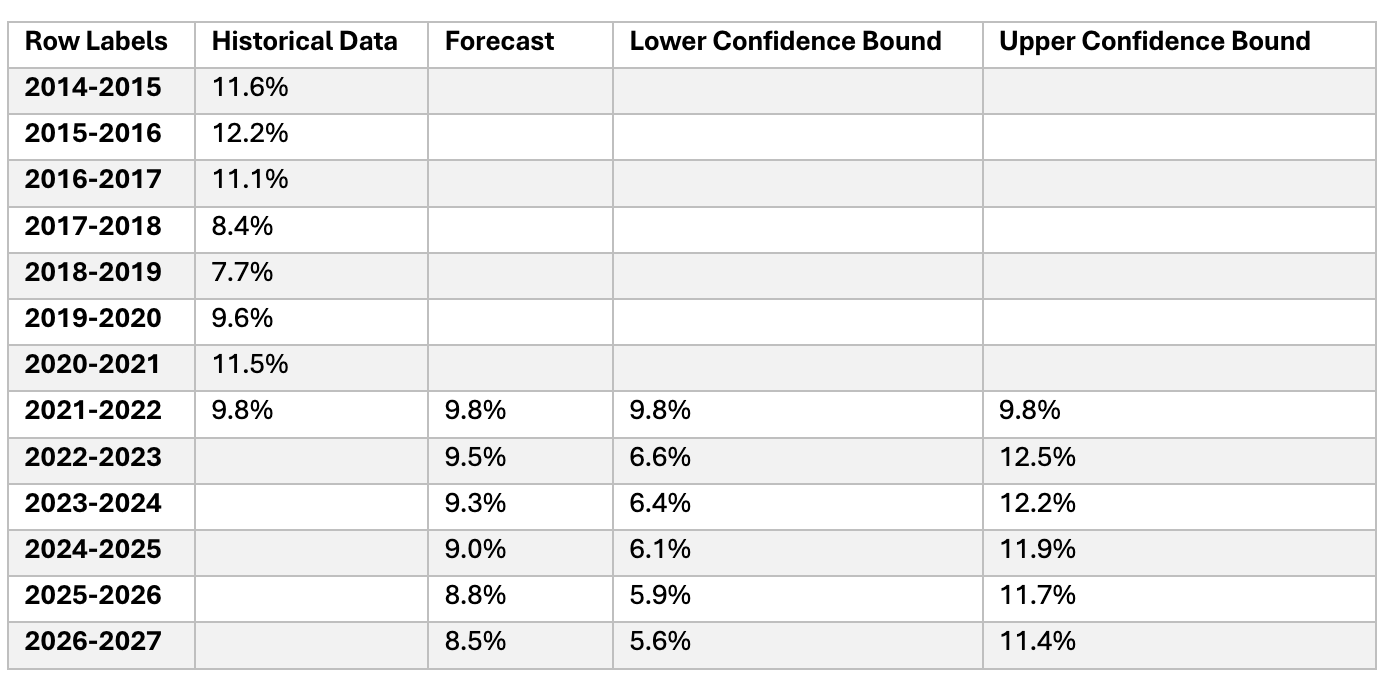Screen dimensions: 1384x683
Task: Select the 8.8% forecast cell
Action: pos(520,595)
